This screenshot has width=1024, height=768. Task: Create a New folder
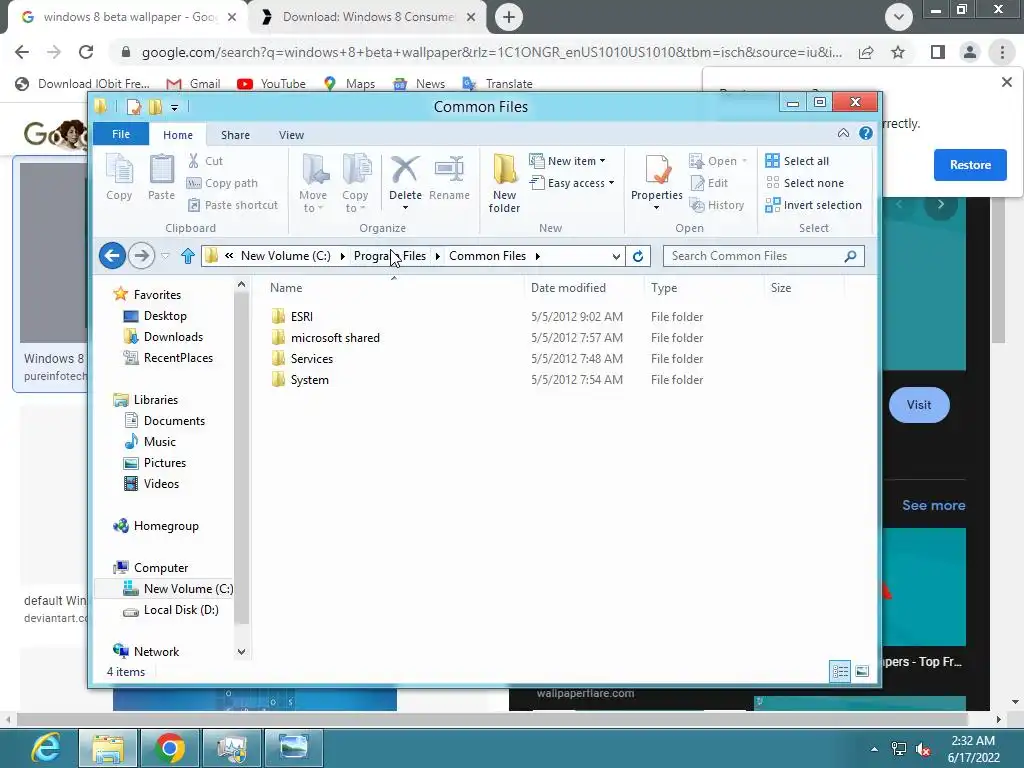pos(504,183)
